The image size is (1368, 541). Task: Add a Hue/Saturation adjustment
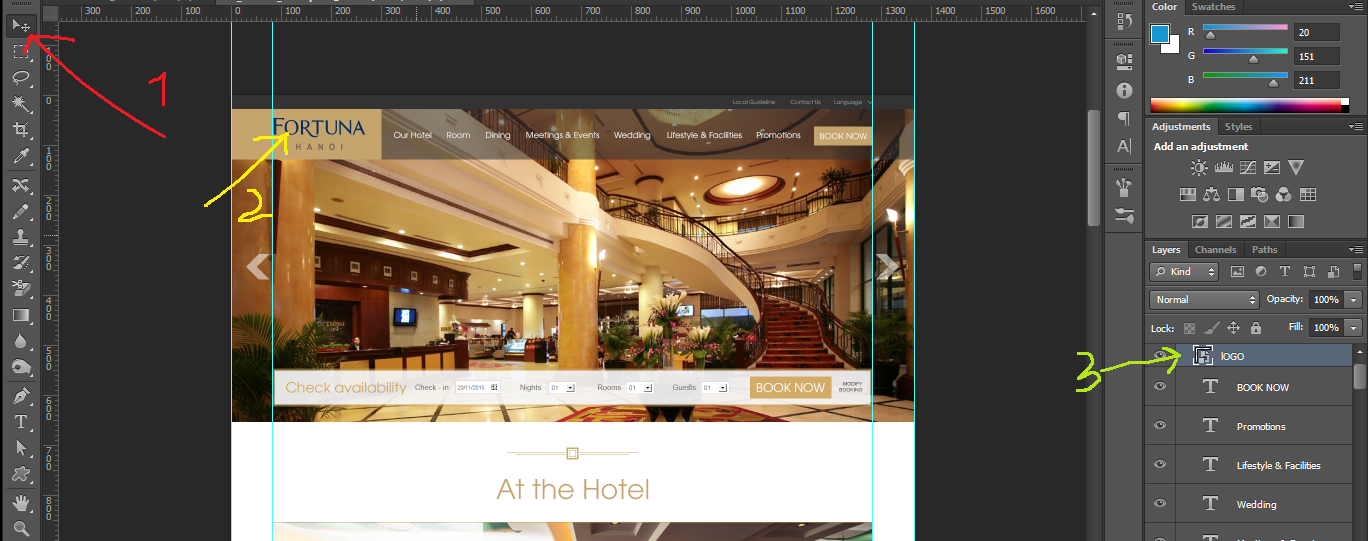click(x=1188, y=195)
